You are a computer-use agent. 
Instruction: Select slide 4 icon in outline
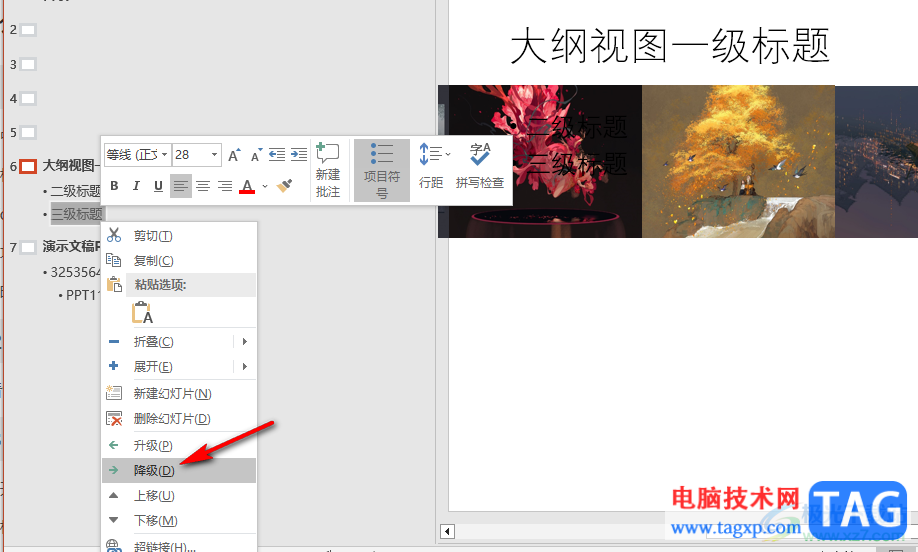(x=28, y=98)
